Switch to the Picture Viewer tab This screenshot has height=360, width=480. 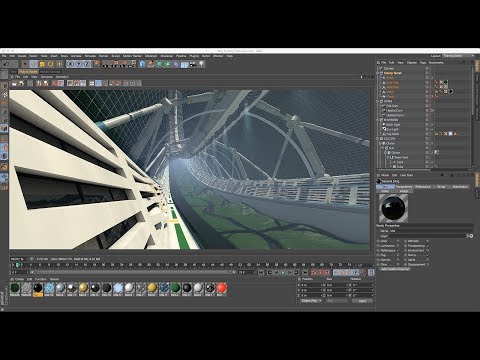click(x=28, y=72)
